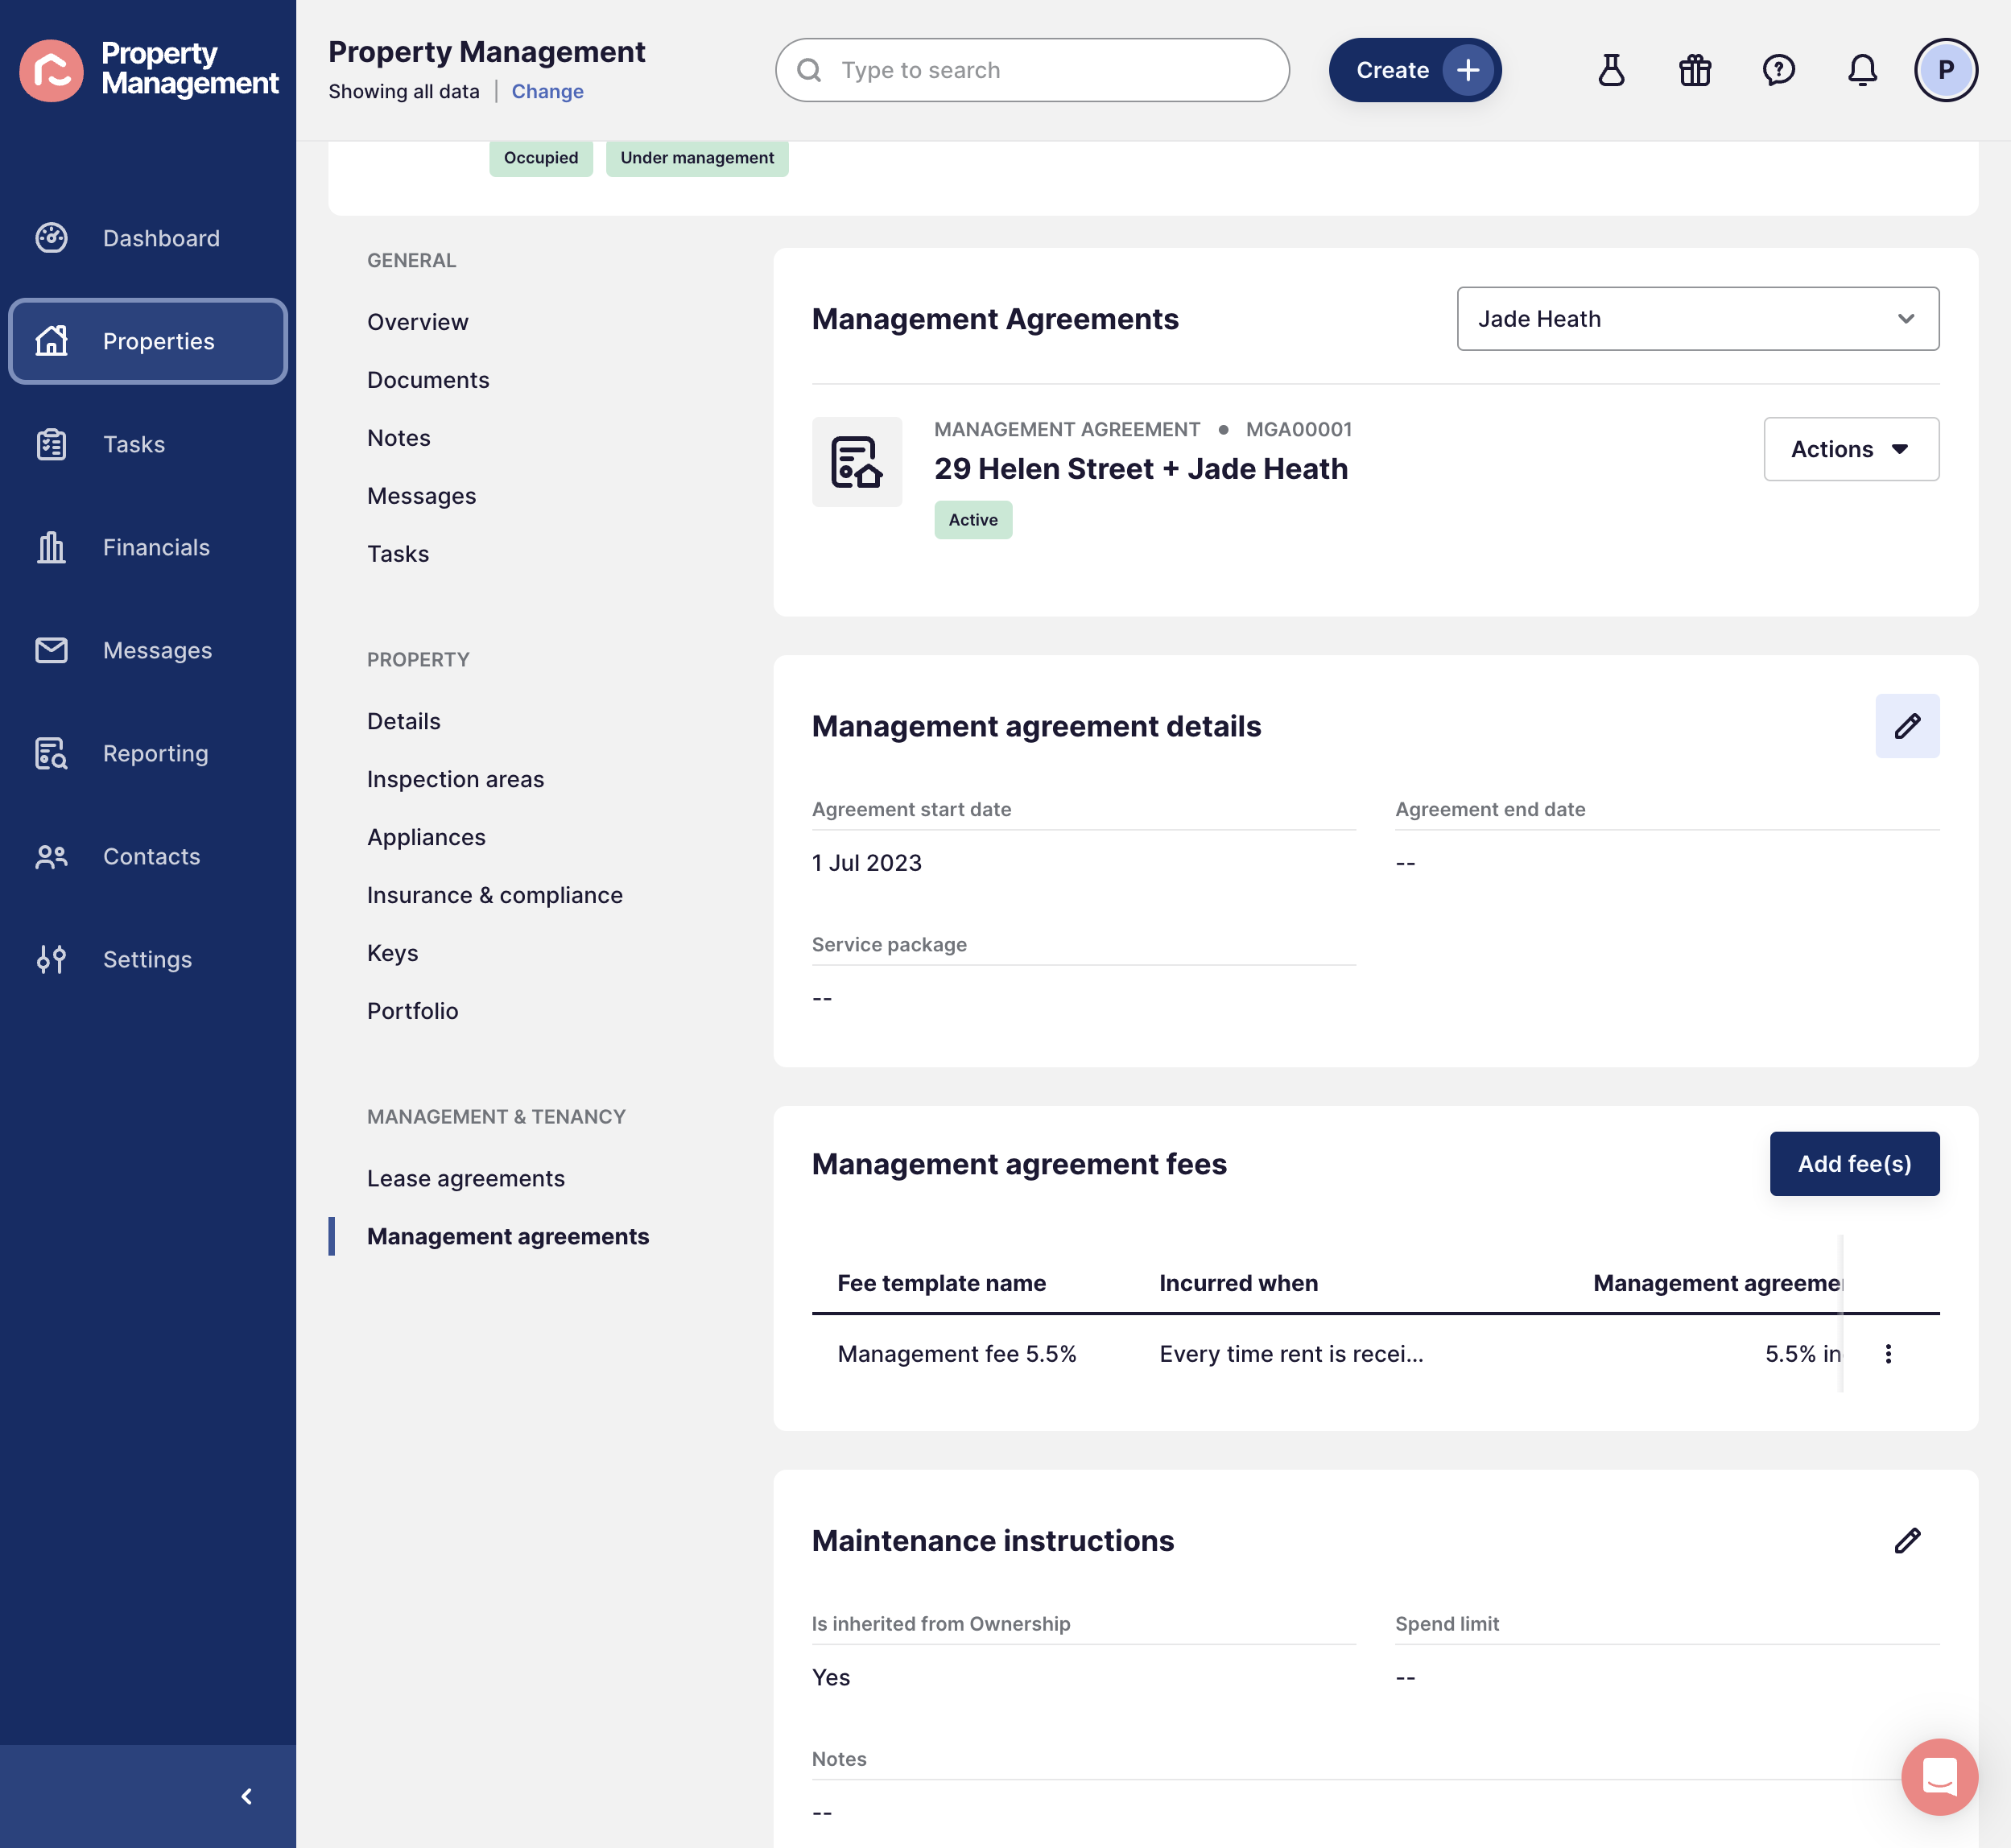Open the Documents section

[428, 380]
